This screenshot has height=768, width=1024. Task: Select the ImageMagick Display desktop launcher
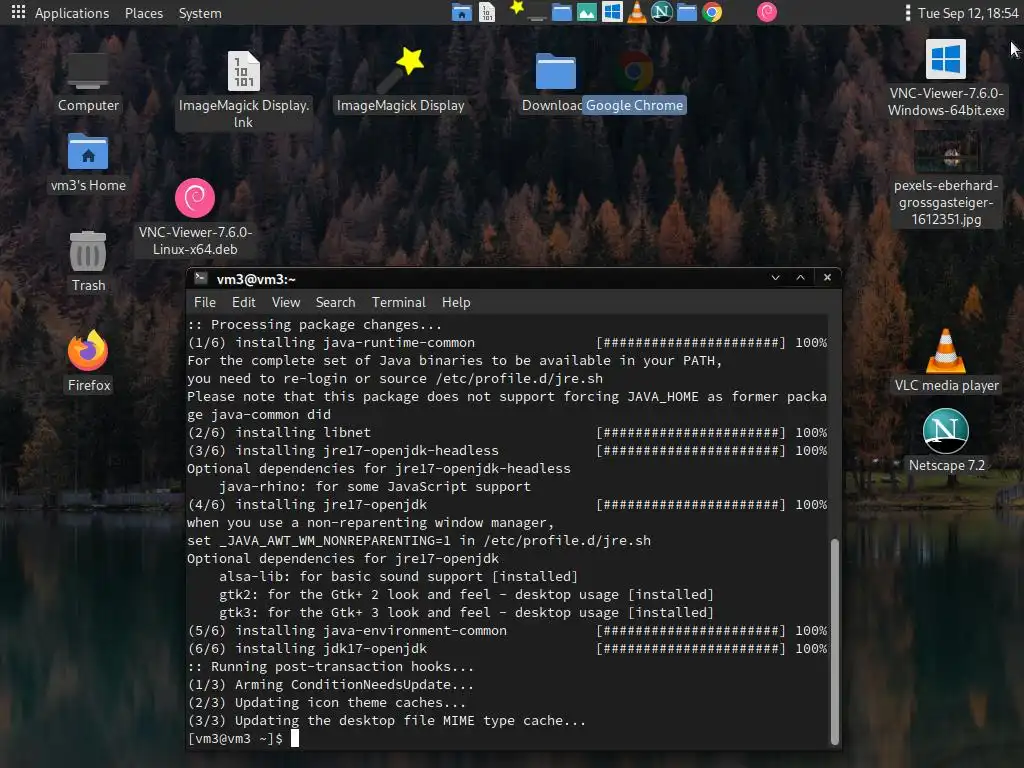(x=400, y=80)
